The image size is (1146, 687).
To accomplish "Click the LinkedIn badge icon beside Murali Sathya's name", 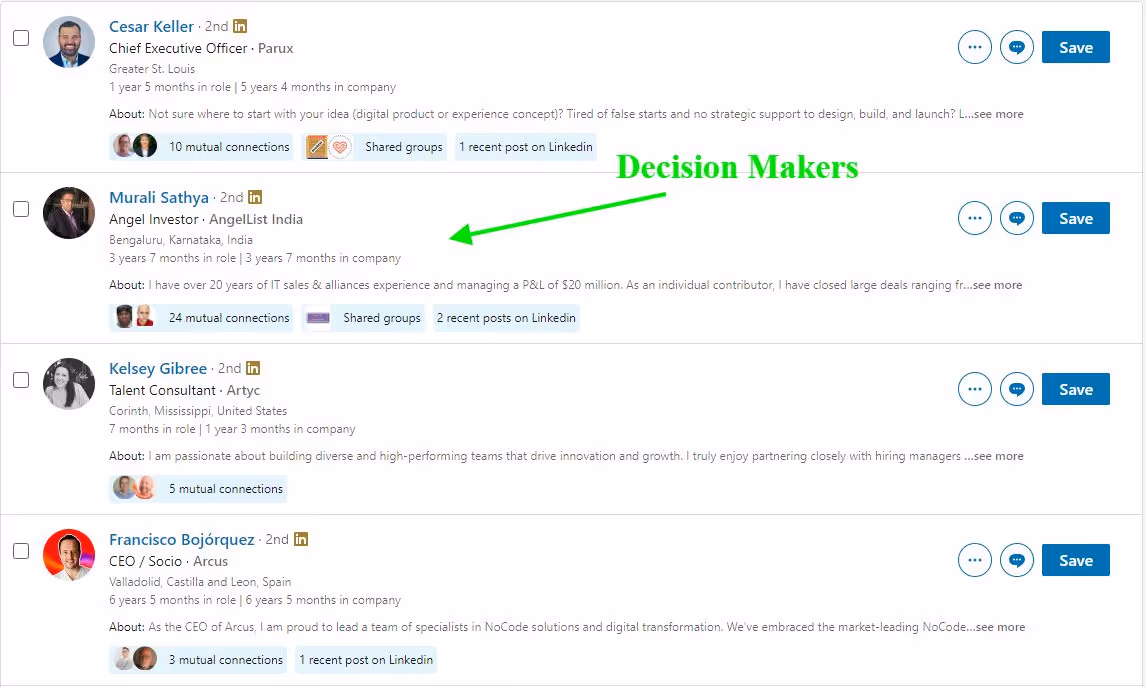I will 255,197.
